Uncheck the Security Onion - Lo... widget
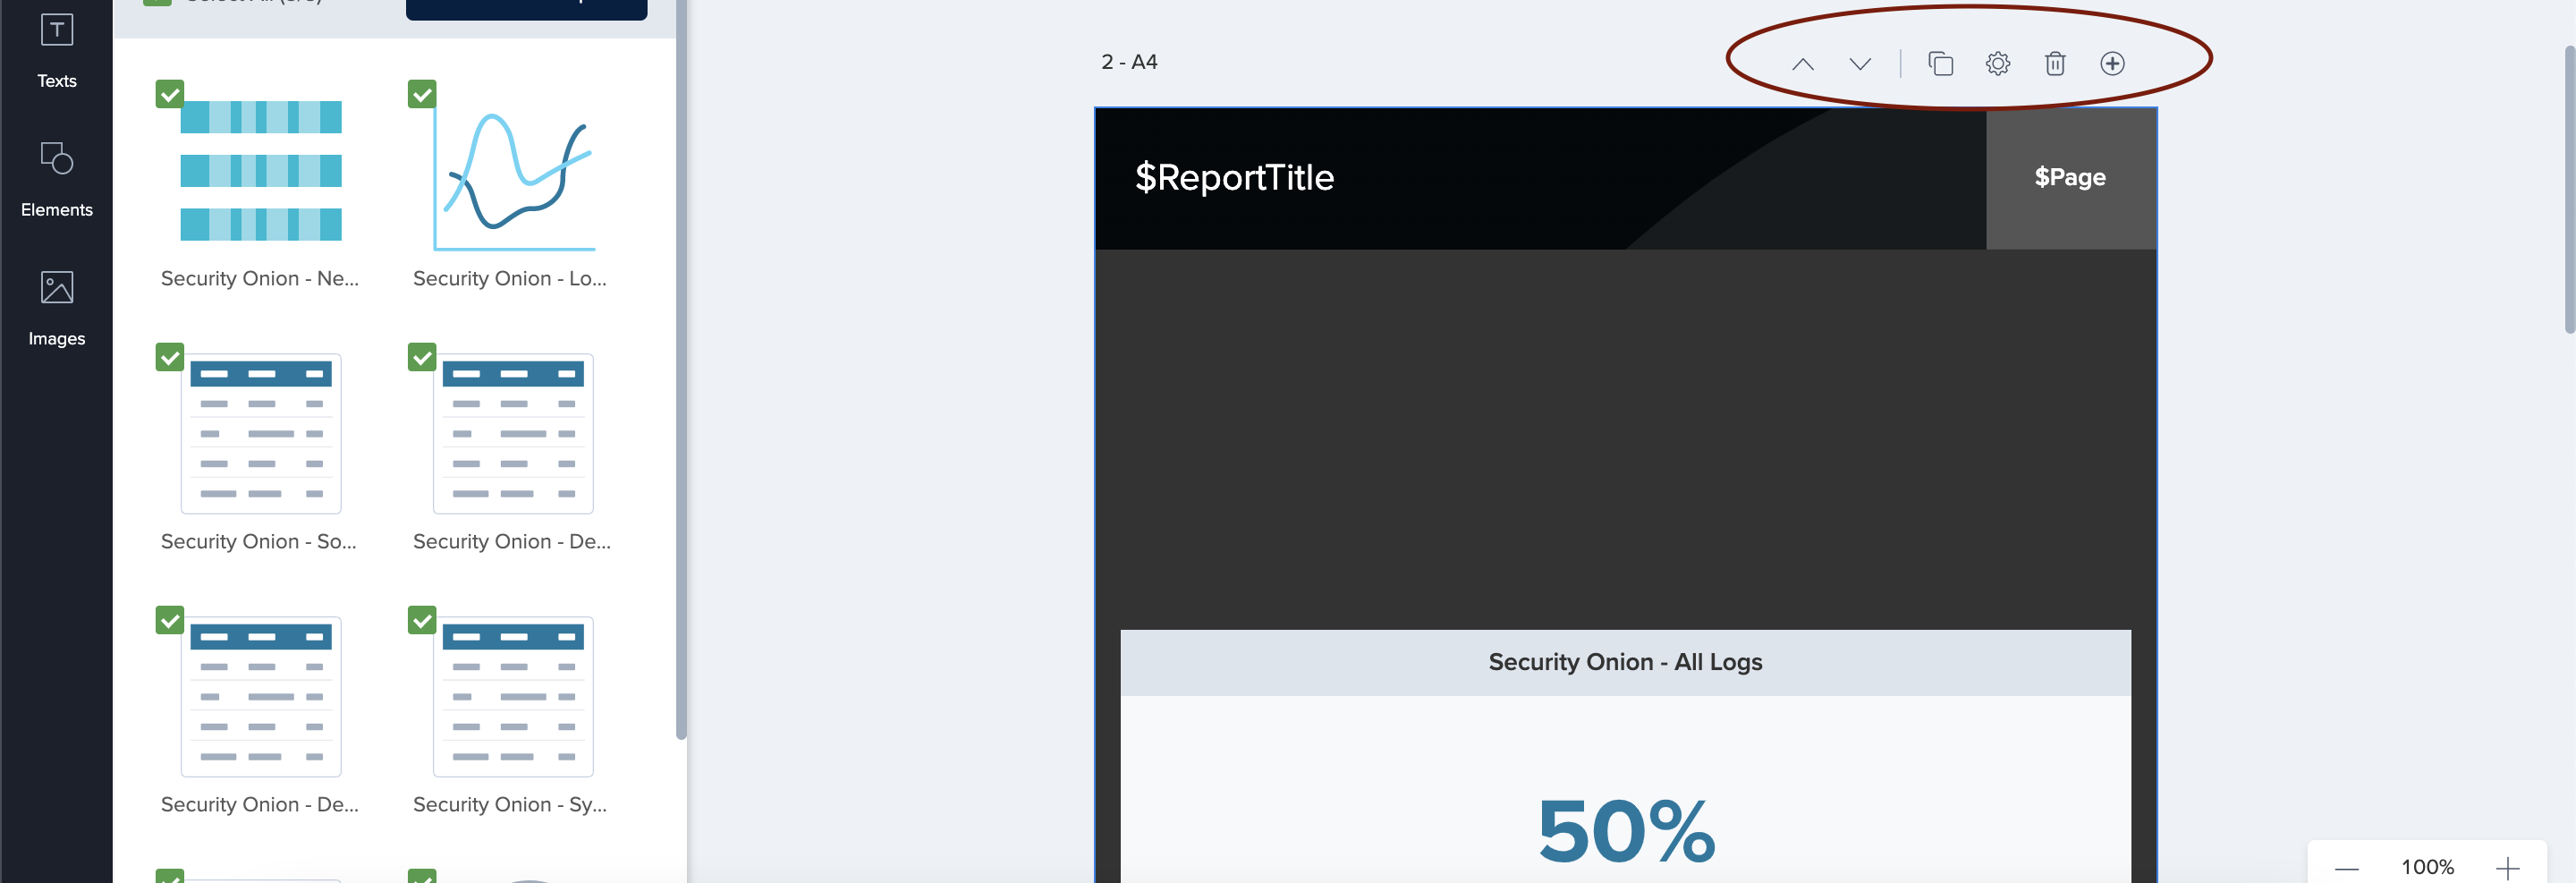 (x=422, y=94)
